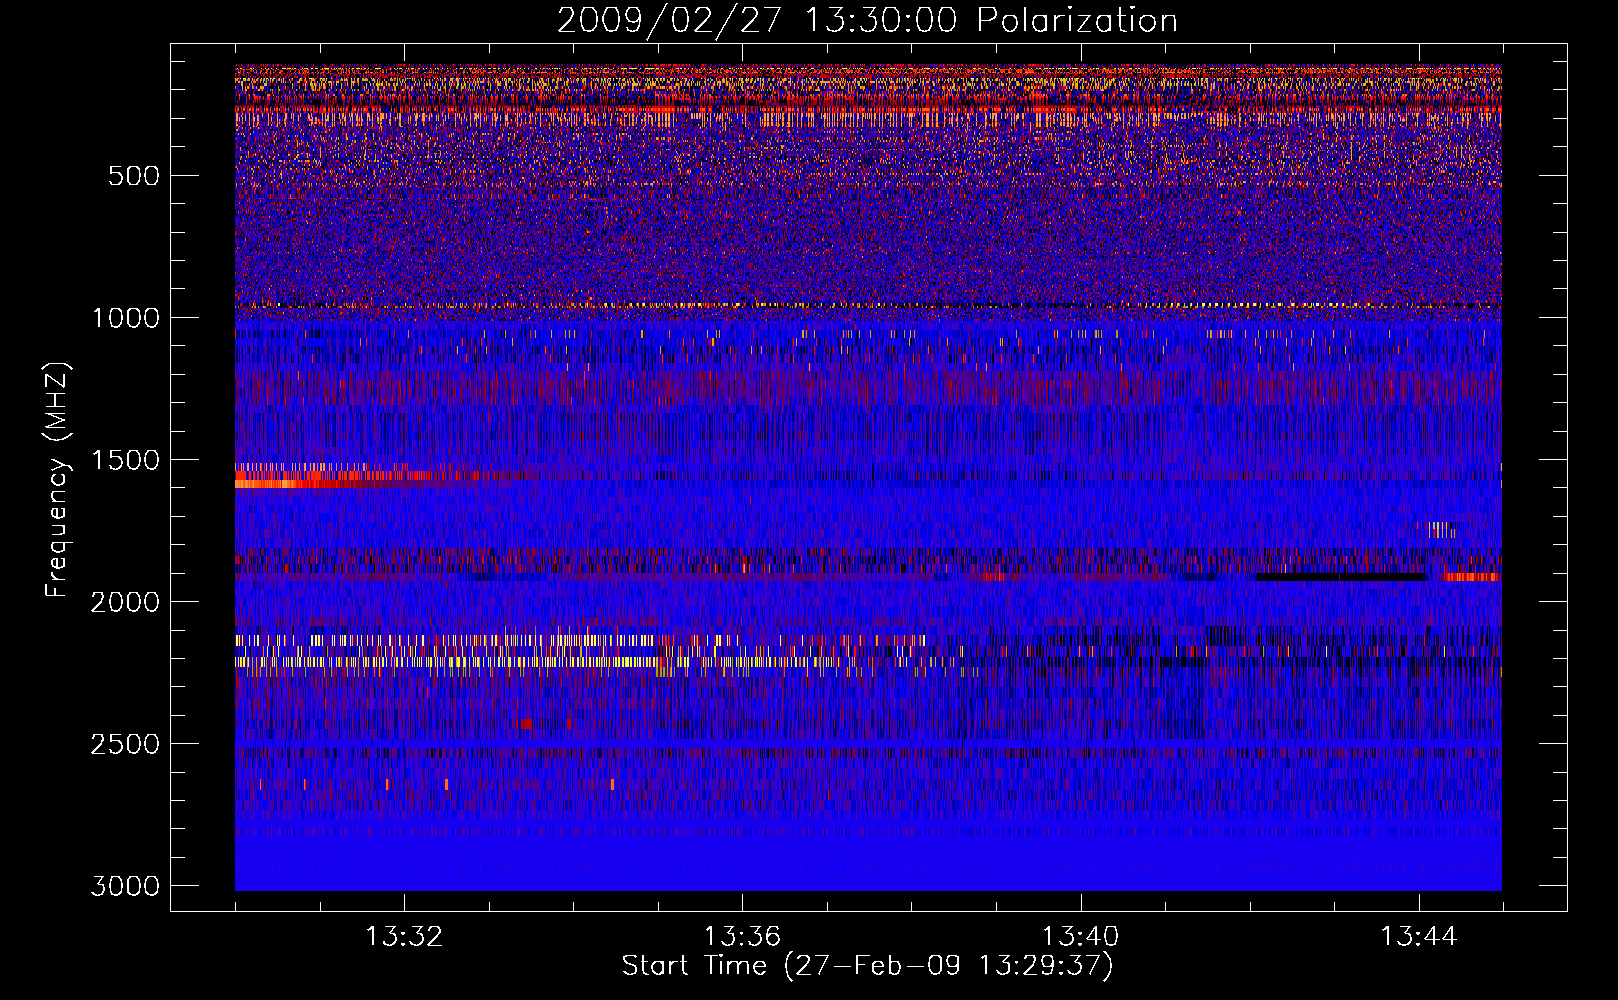1618x1000 pixels.
Task: Select the 1500 frequency tick label
Action: [x=125, y=460]
